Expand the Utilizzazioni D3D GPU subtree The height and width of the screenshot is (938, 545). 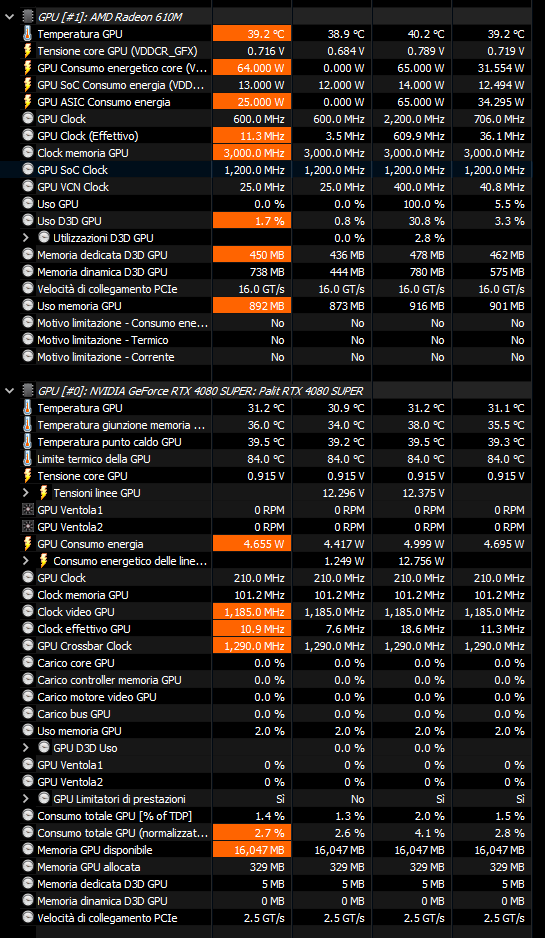(x=26, y=238)
